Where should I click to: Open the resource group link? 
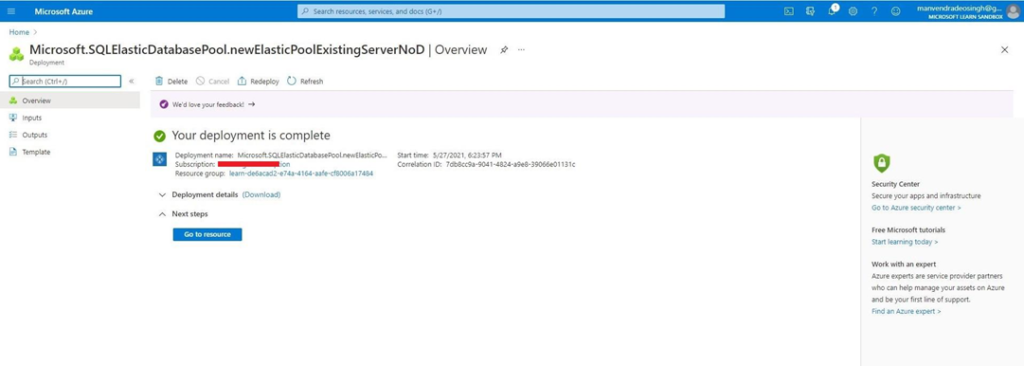[x=301, y=173]
